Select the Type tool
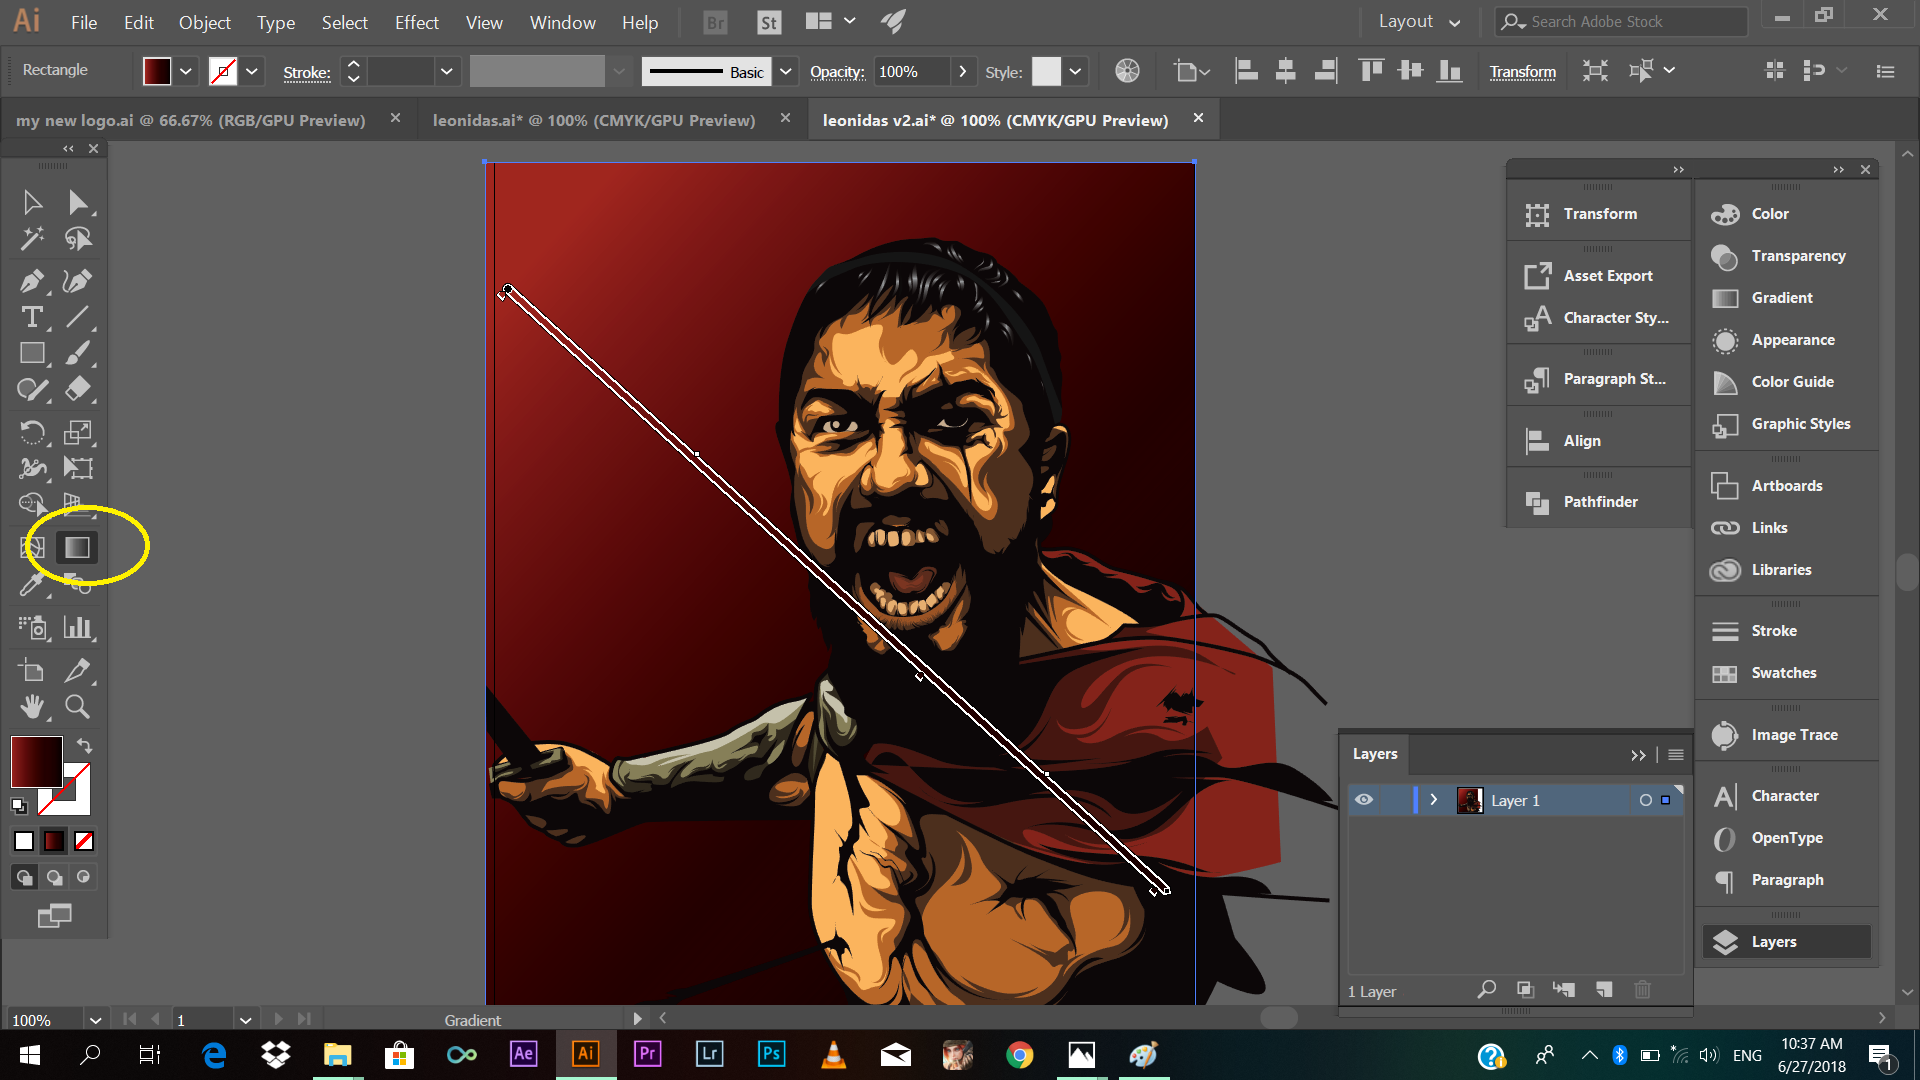 (31, 317)
